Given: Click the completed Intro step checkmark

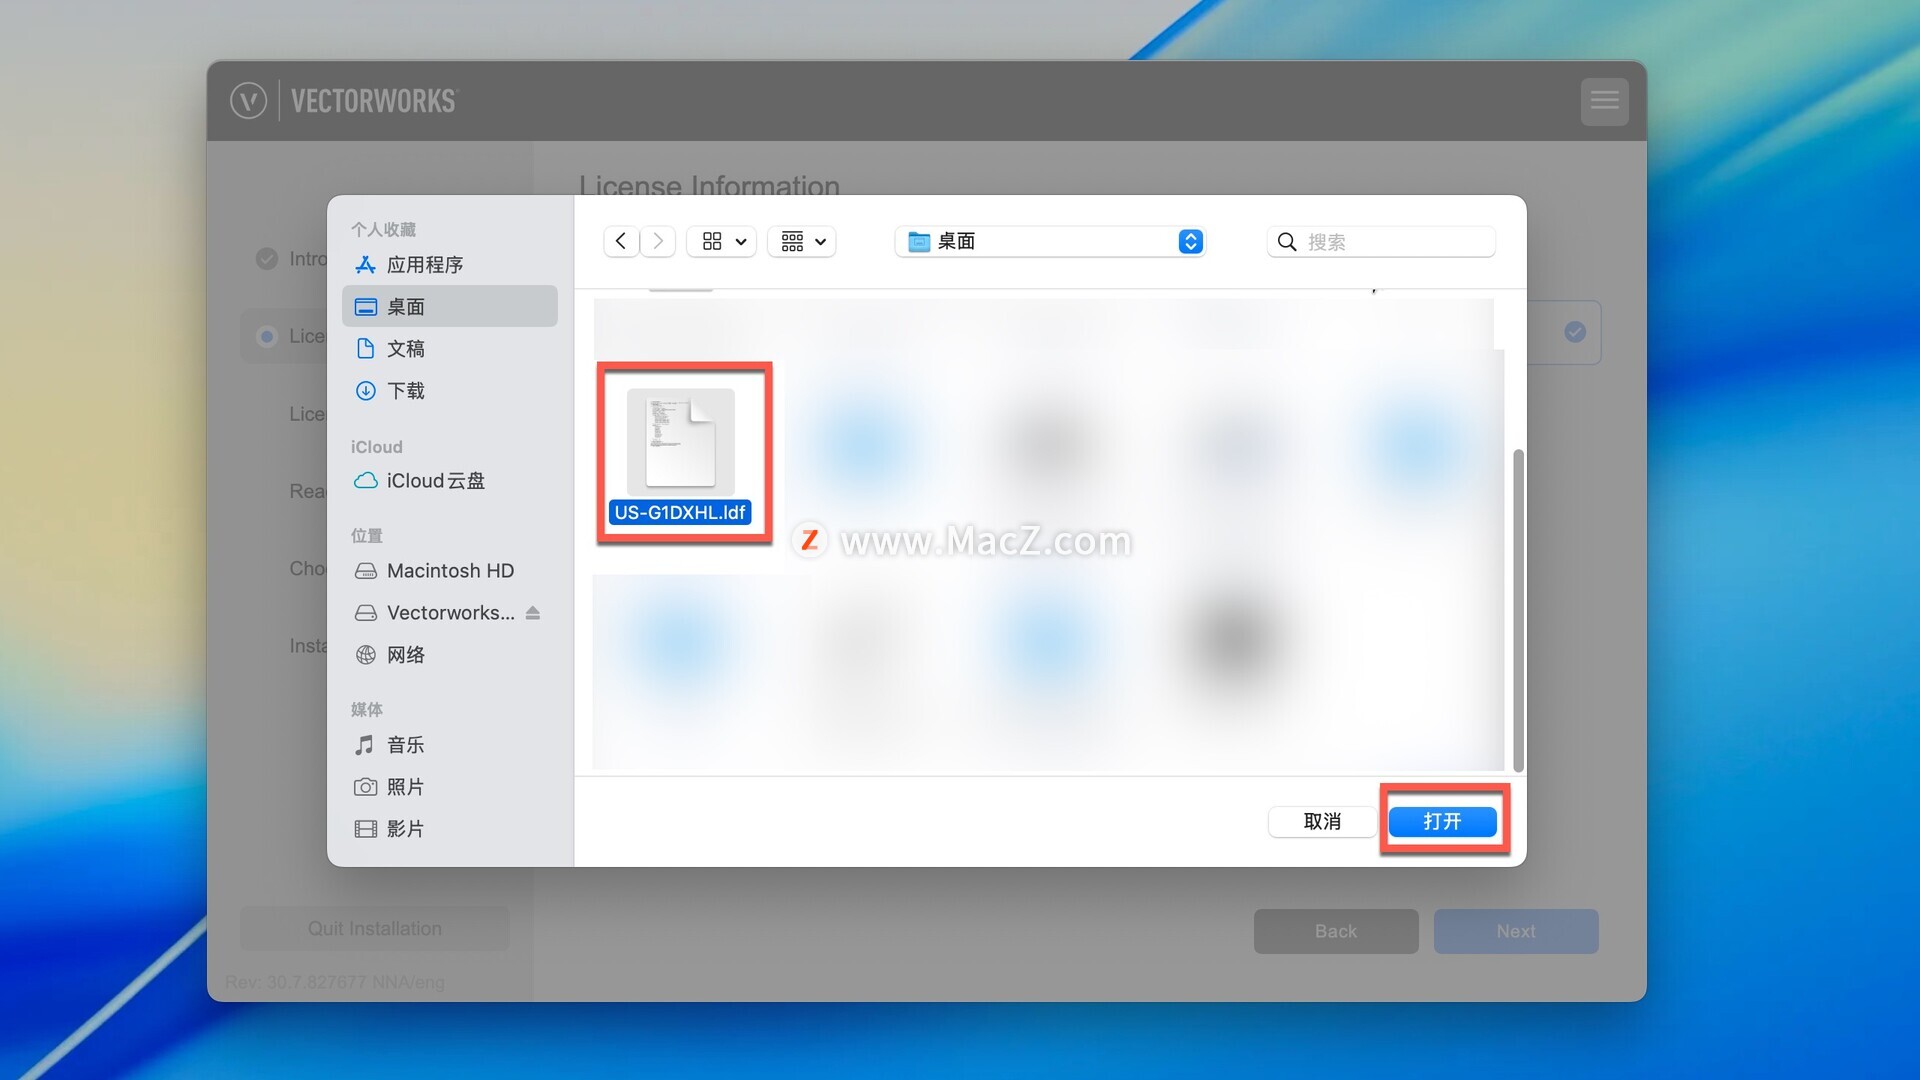Looking at the screenshot, I should pos(266,259).
